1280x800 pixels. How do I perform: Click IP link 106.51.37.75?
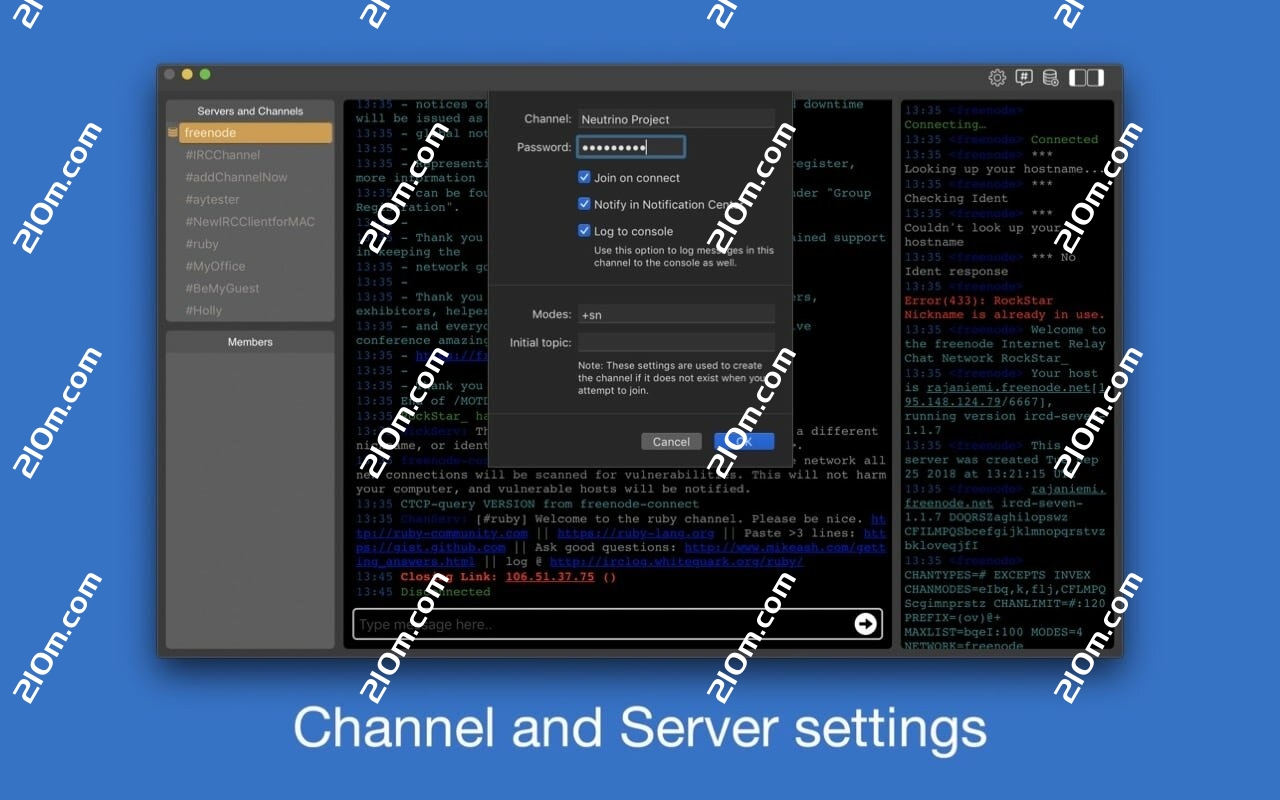point(550,577)
